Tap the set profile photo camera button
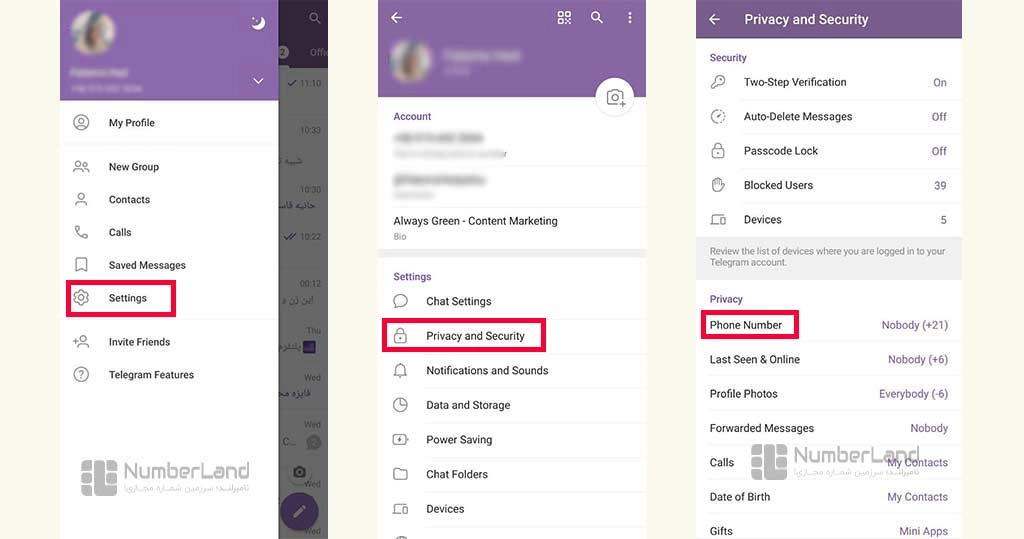Viewport: 1024px width, 539px height. (x=615, y=97)
